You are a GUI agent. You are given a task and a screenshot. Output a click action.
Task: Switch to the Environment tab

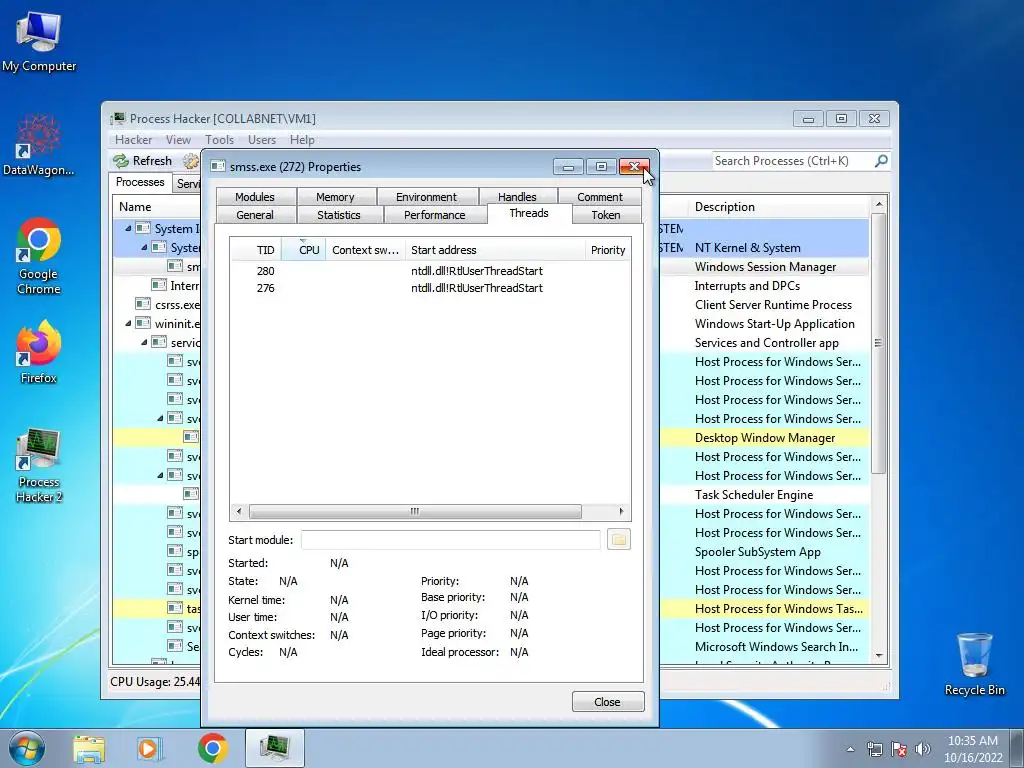[426, 197]
